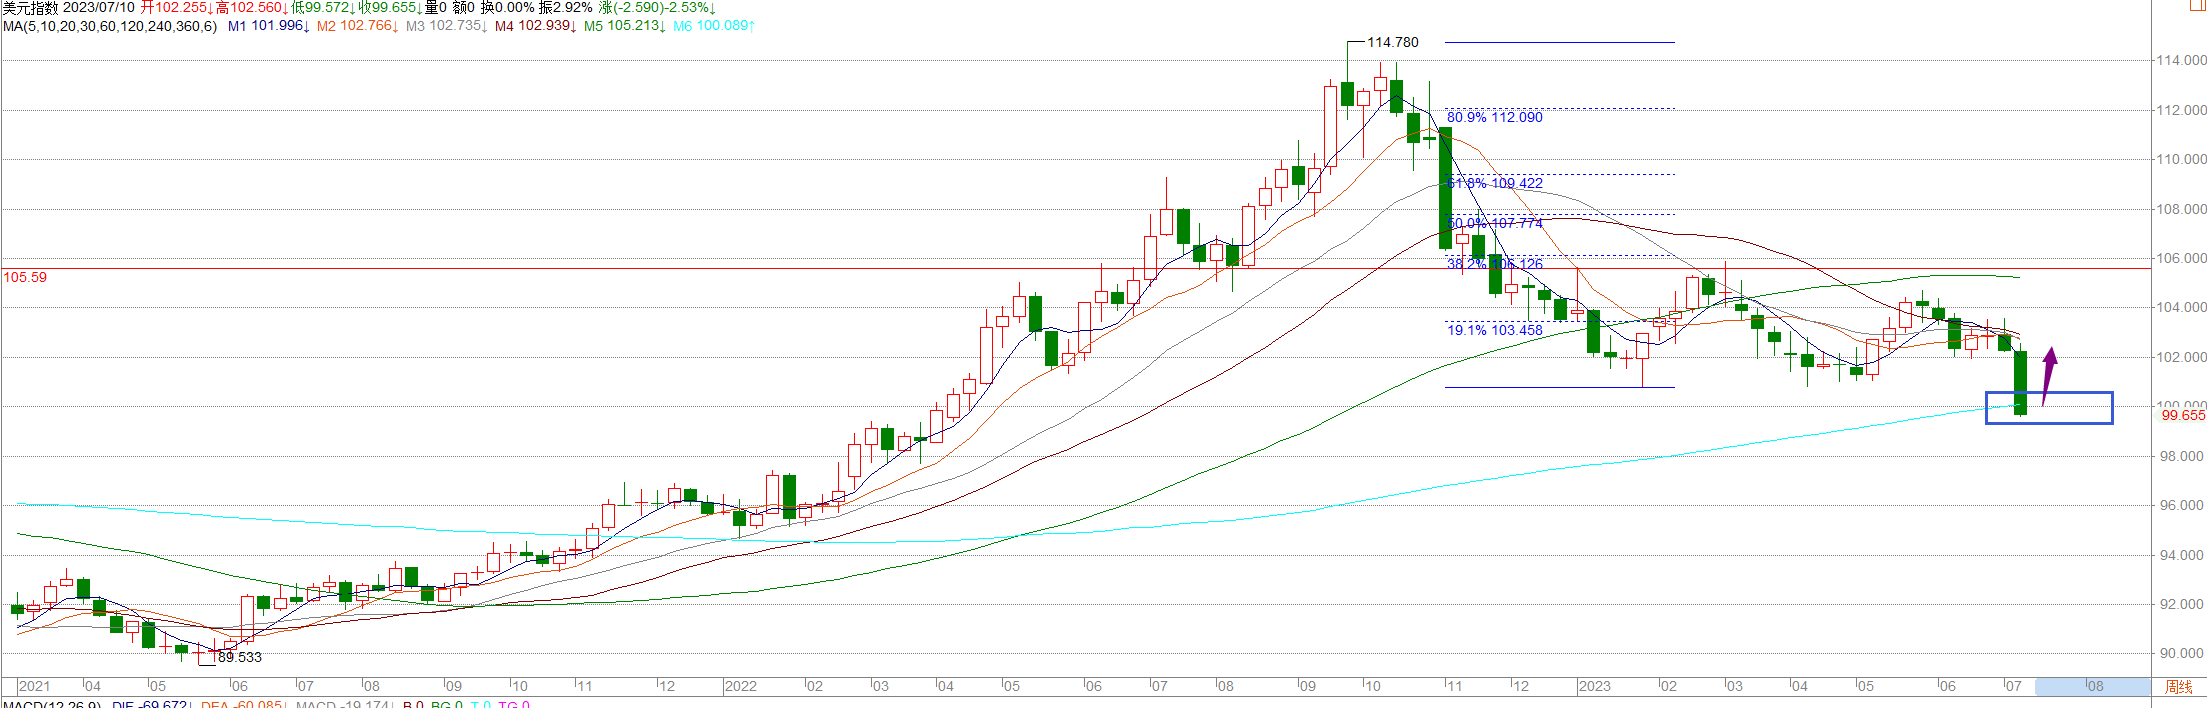The image size is (2207, 708).
Task: Click the open price 开102.255
Action: [177, 8]
